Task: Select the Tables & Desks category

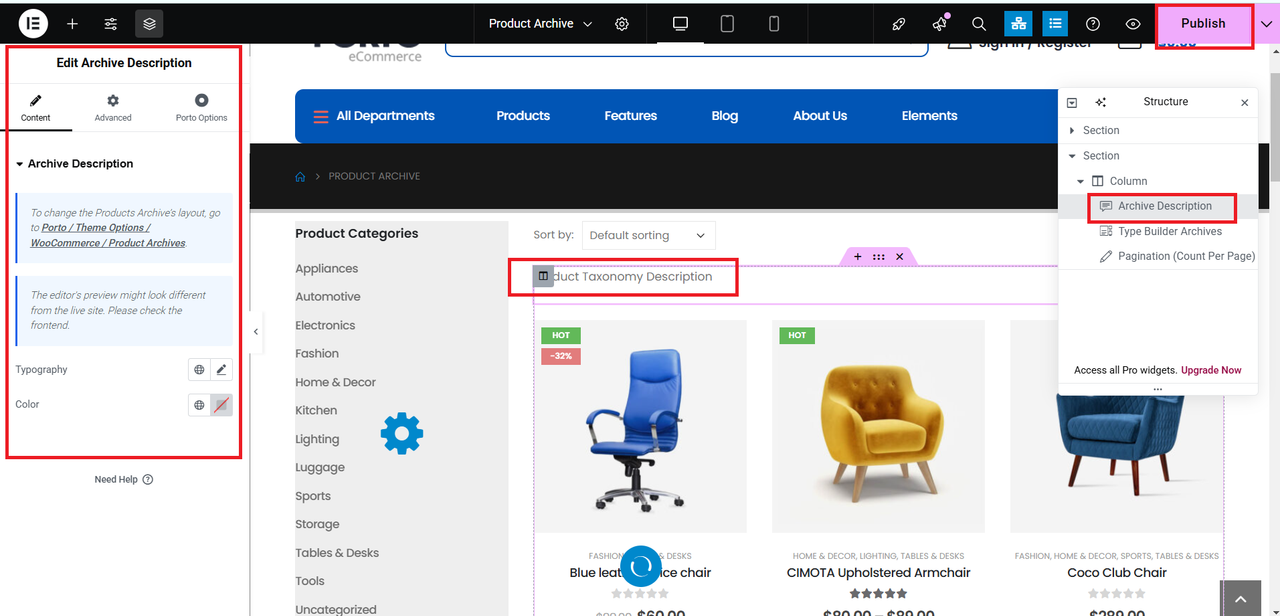Action: tap(337, 553)
